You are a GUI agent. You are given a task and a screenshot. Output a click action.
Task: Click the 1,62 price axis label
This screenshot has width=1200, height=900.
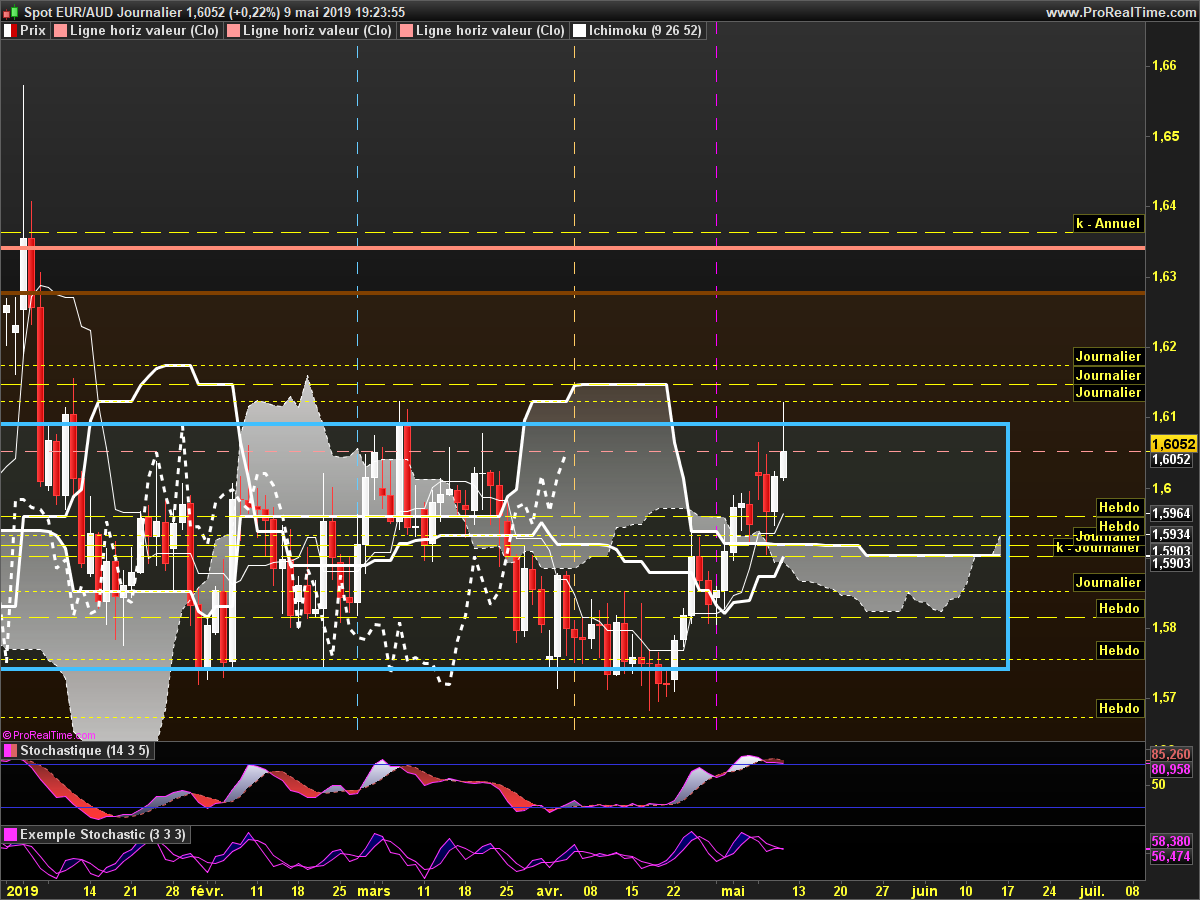coord(1164,347)
